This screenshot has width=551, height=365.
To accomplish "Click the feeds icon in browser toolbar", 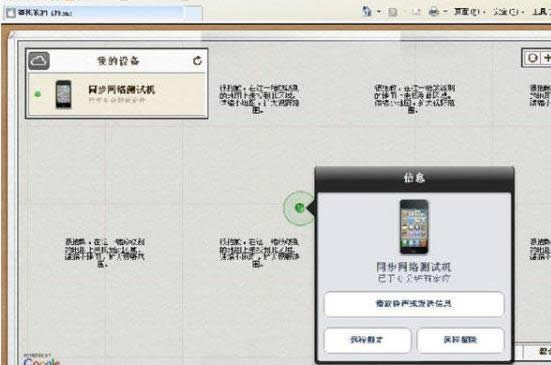I will coord(393,12).
